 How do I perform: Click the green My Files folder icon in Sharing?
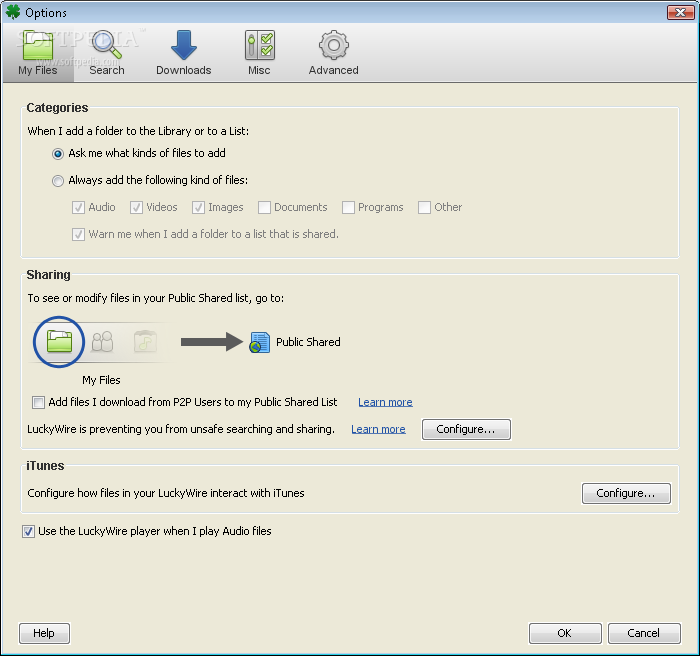tap(59, 342)
